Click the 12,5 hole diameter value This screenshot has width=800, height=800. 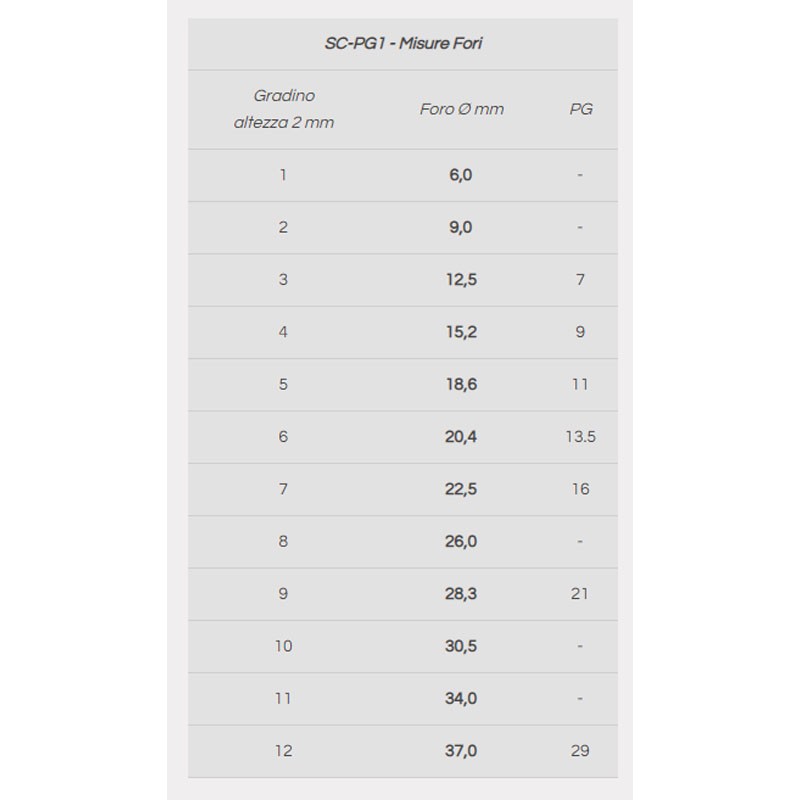(461, 280)
